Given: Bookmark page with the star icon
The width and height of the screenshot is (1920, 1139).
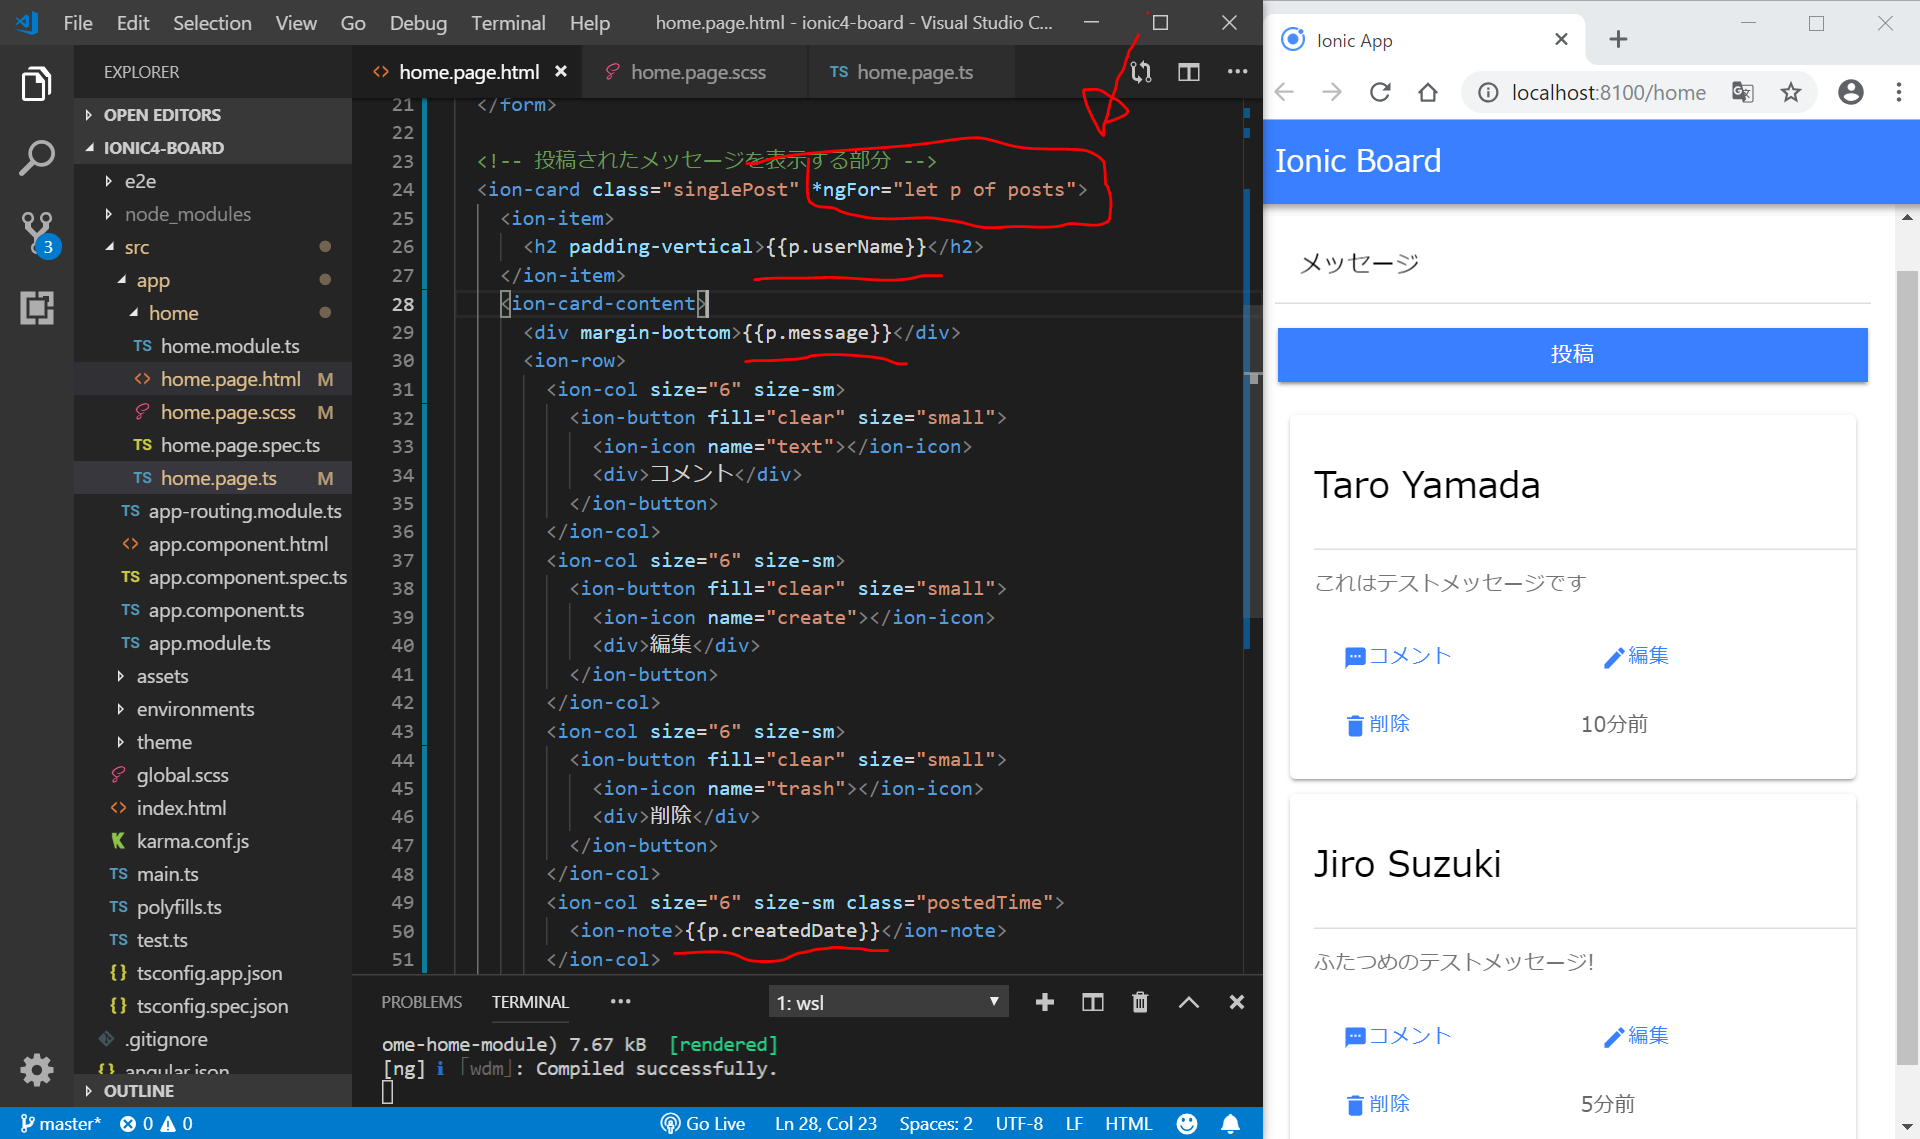Looking at the screenshot, I should (x=1790, y=93).
